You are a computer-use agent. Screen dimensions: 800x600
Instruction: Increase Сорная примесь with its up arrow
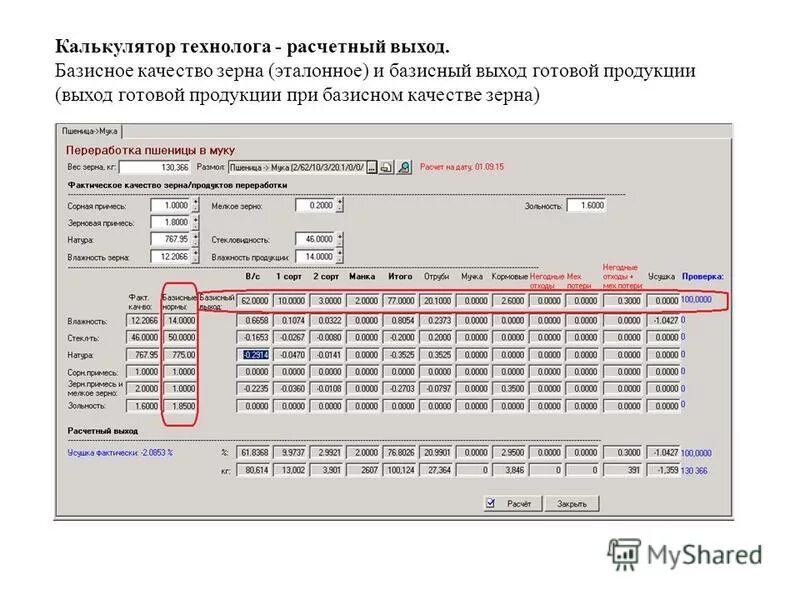point(196,200)
